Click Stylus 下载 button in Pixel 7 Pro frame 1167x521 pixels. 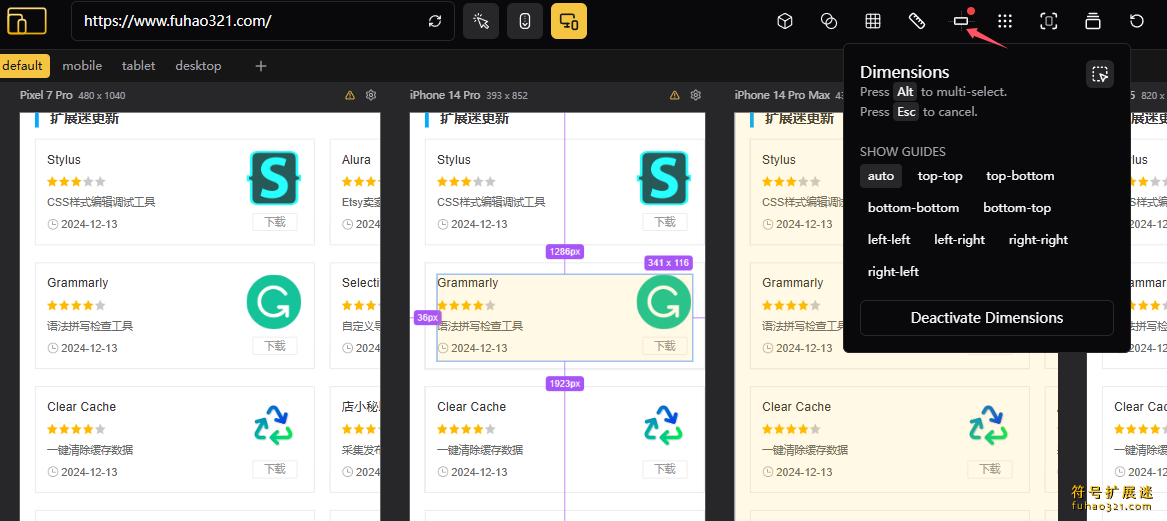click(275, 222)
